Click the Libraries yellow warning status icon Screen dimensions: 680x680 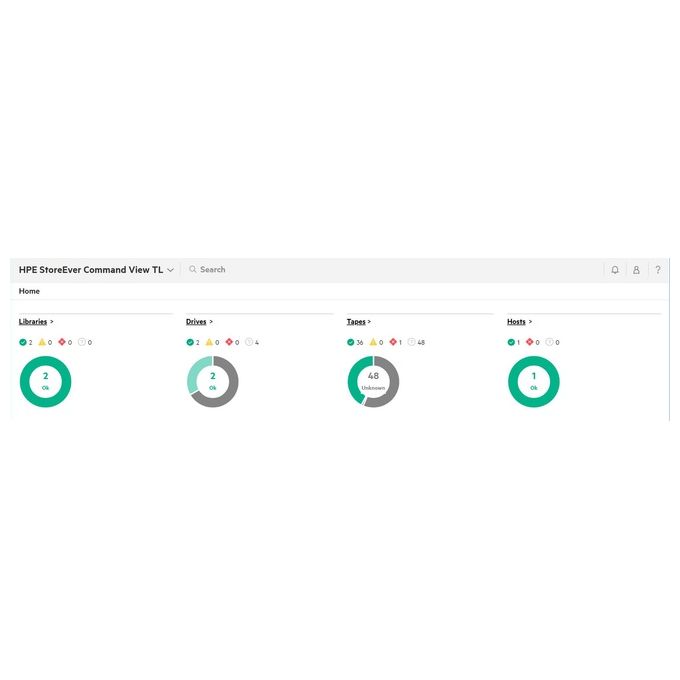point(42,342)
